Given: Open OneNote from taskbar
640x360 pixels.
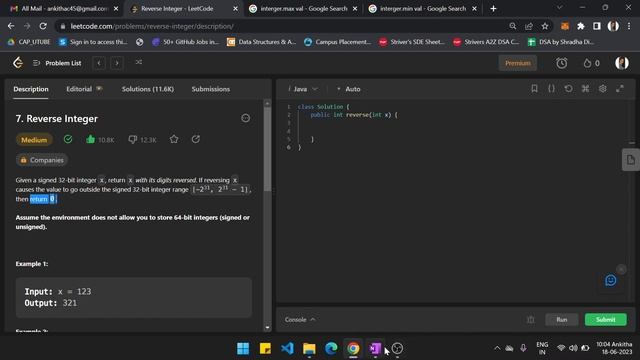Looking at the screenshot, I should (x=375, y=348).
